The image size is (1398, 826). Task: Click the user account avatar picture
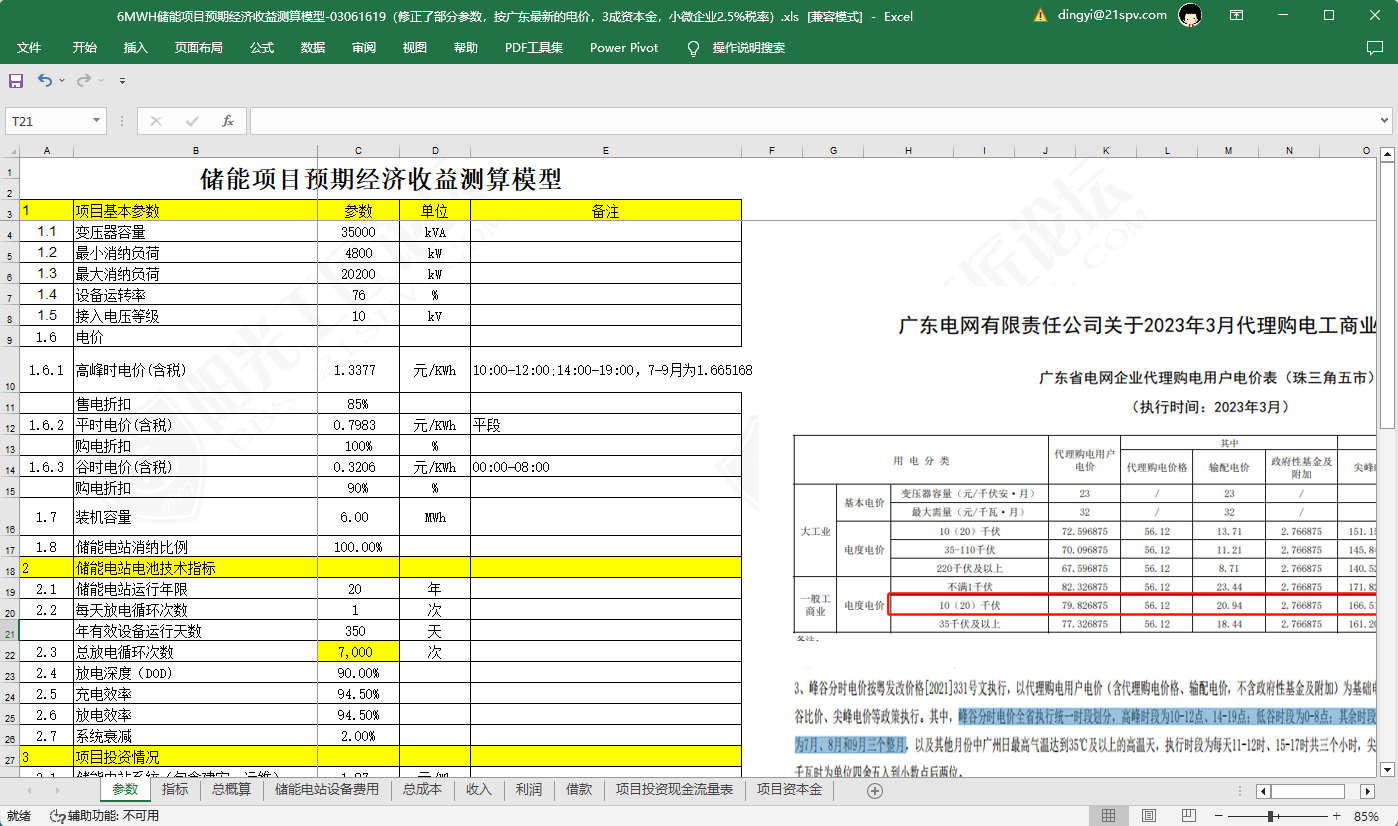pyautogui.click(x=1190, y=15)
